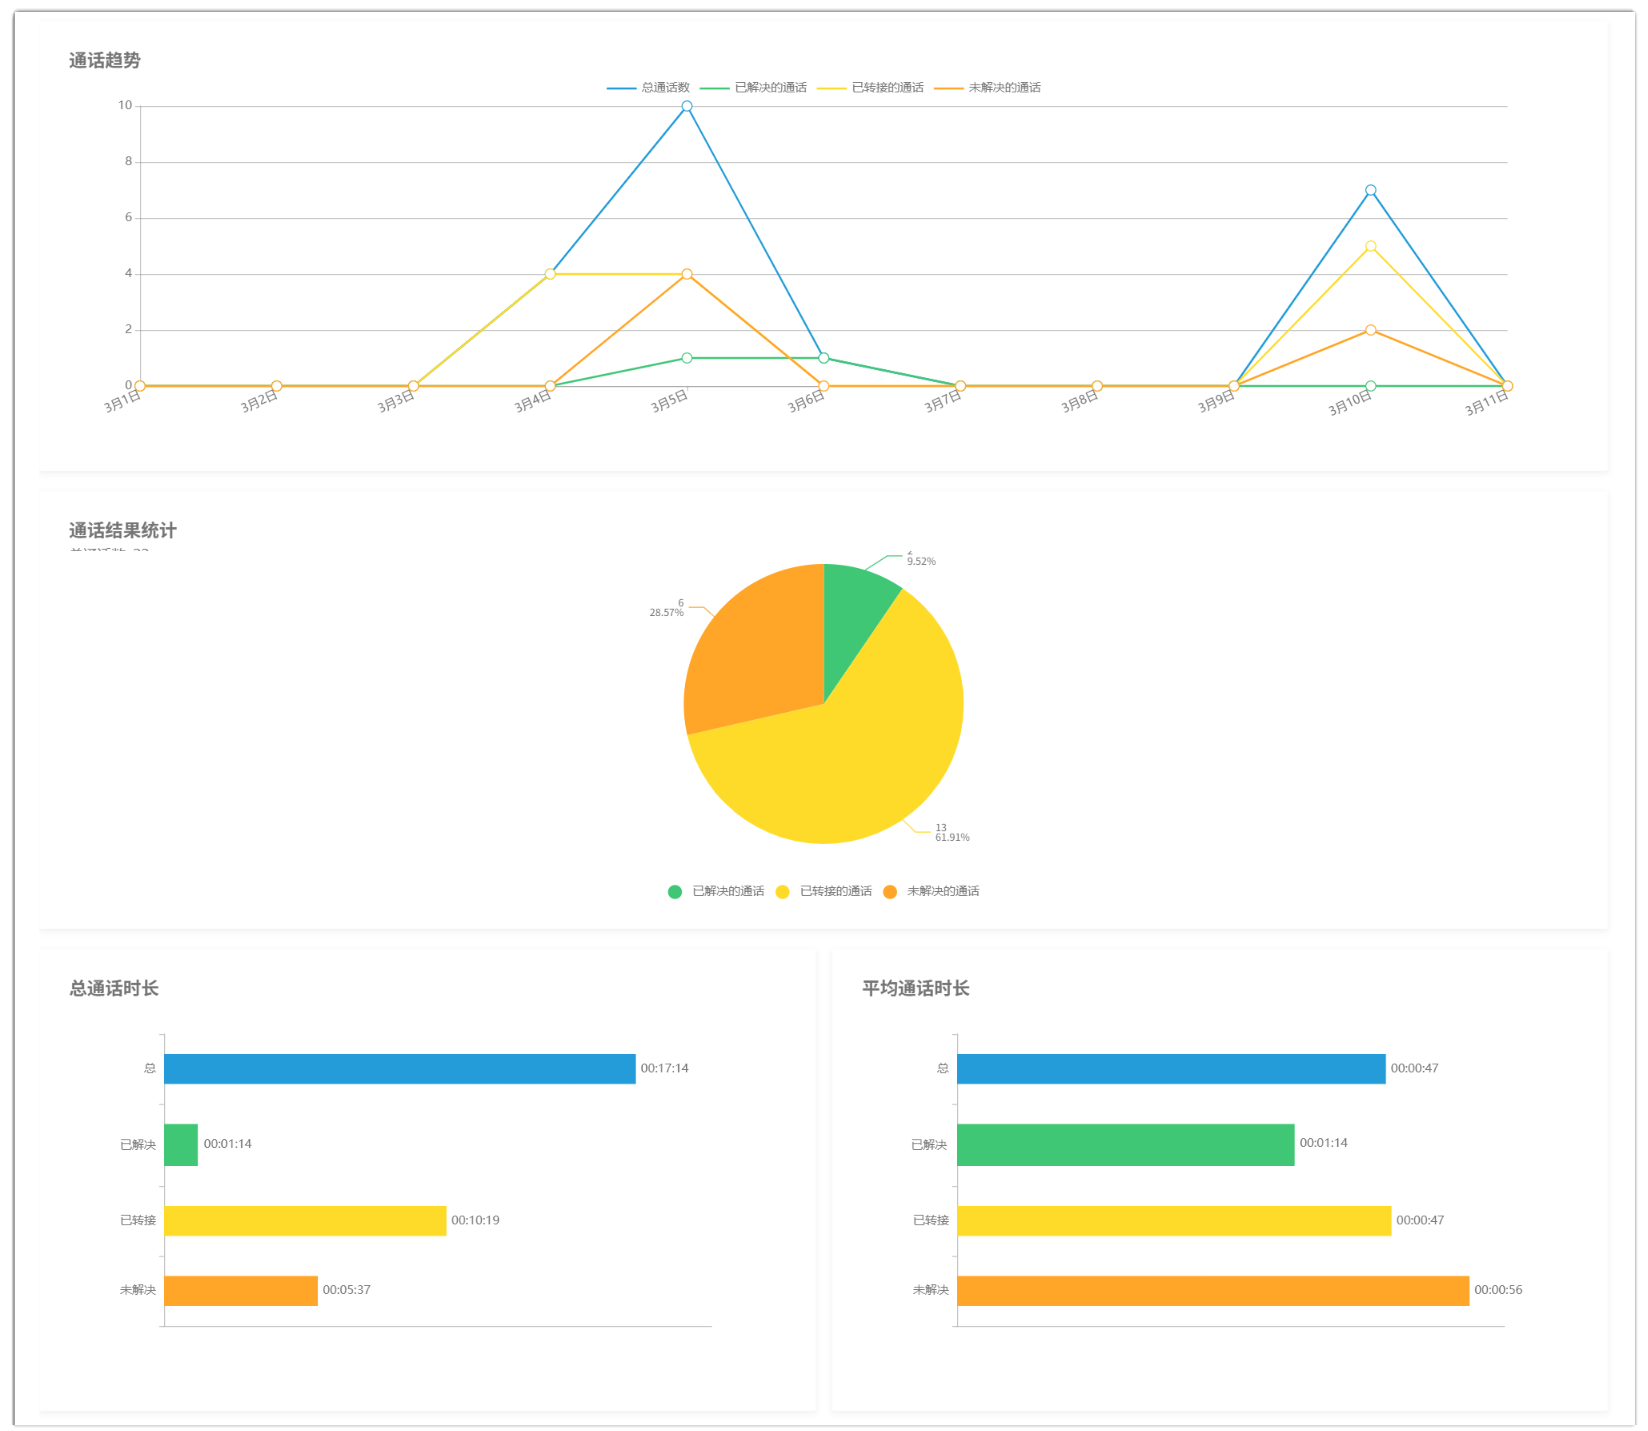
Task: Click green resolved calls point on 3月5日
Action: pos(687,358)
